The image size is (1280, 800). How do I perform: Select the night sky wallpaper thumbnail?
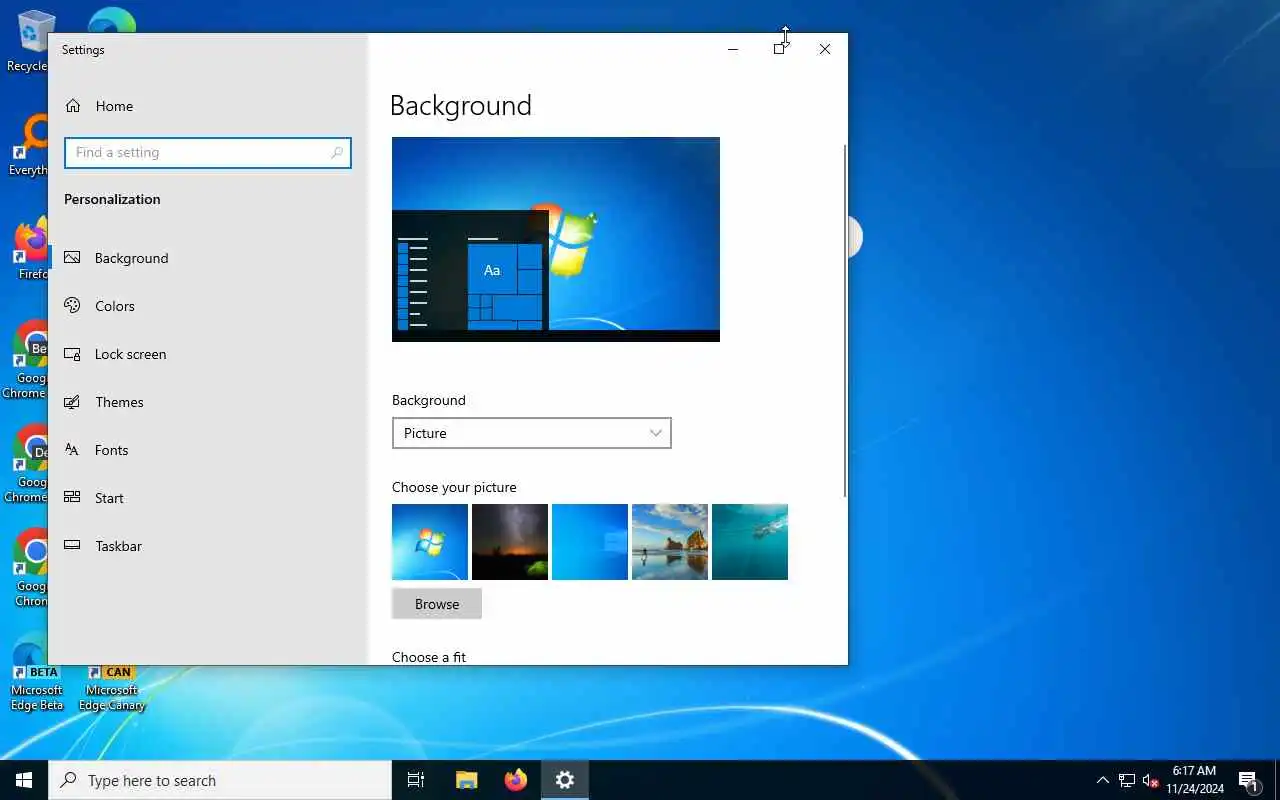click(510, 542)
